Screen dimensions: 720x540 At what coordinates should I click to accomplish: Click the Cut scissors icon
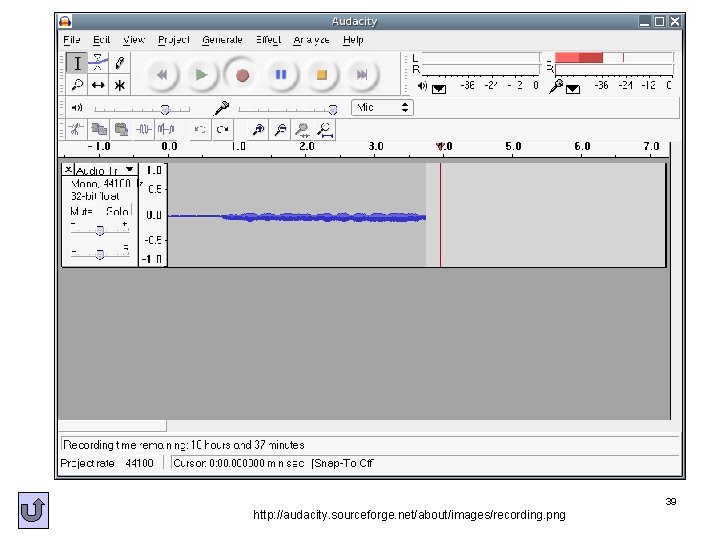76,129
